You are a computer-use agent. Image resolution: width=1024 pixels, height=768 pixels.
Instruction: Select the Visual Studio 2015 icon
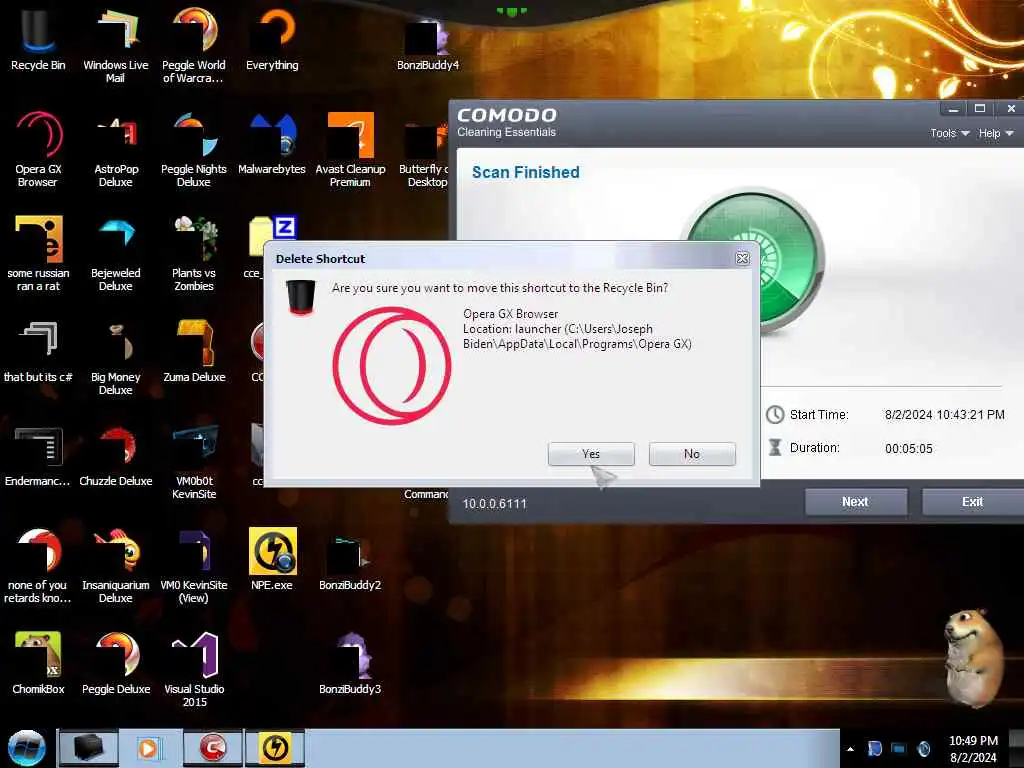click(x=194, y=669)
